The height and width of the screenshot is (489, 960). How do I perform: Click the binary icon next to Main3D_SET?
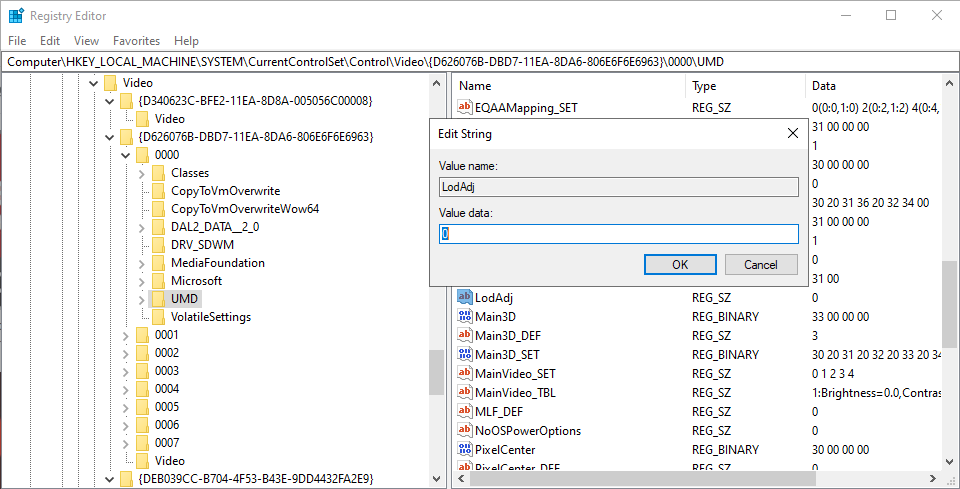tap(465, 354)
